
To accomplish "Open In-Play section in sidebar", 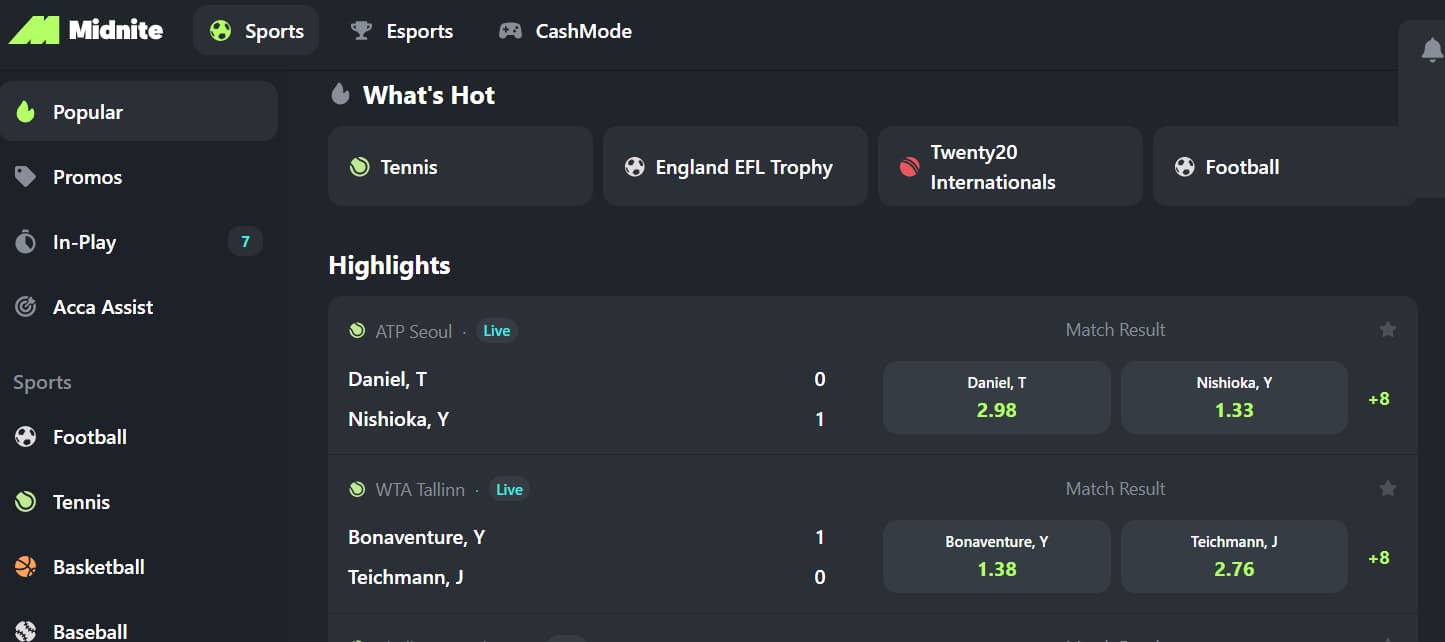I will (85, 242).
